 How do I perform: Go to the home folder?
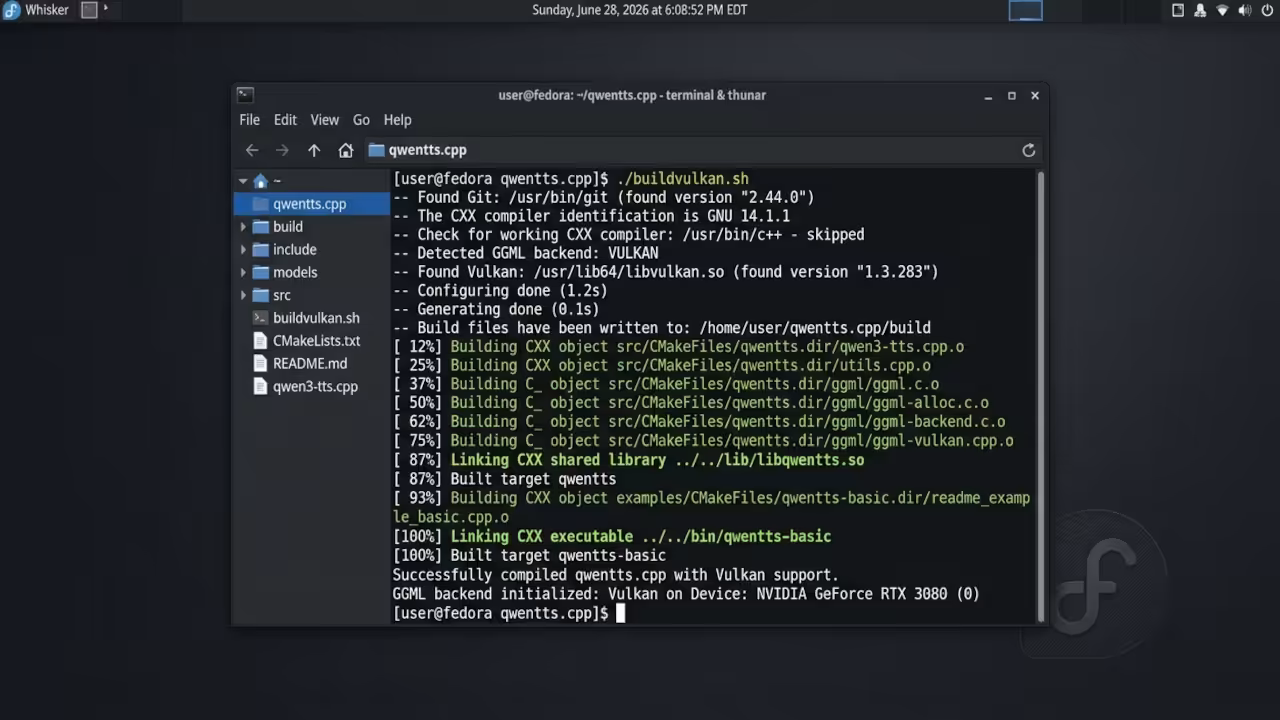coord(346,150)
